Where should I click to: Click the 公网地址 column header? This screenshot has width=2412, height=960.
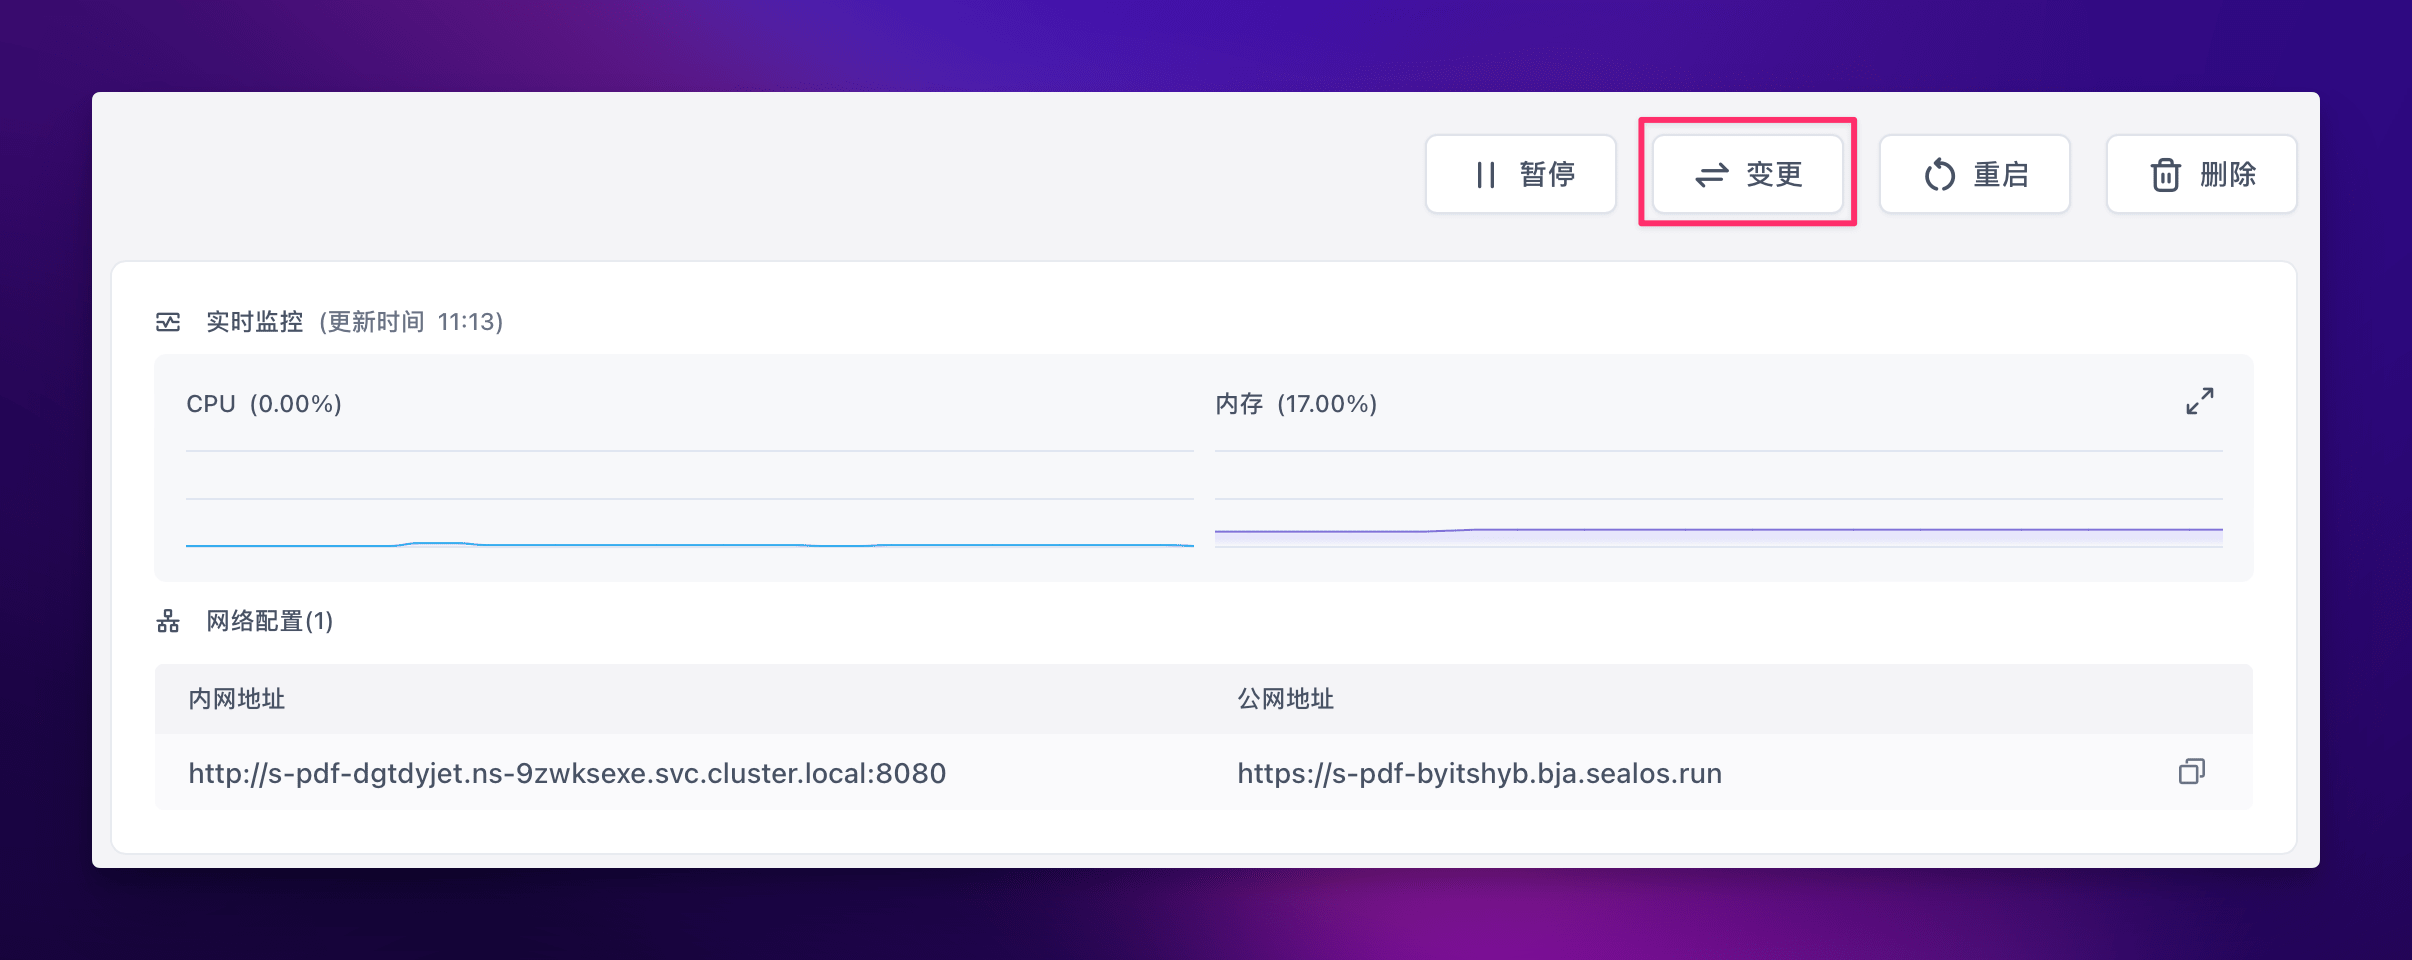coord(1286,699)
